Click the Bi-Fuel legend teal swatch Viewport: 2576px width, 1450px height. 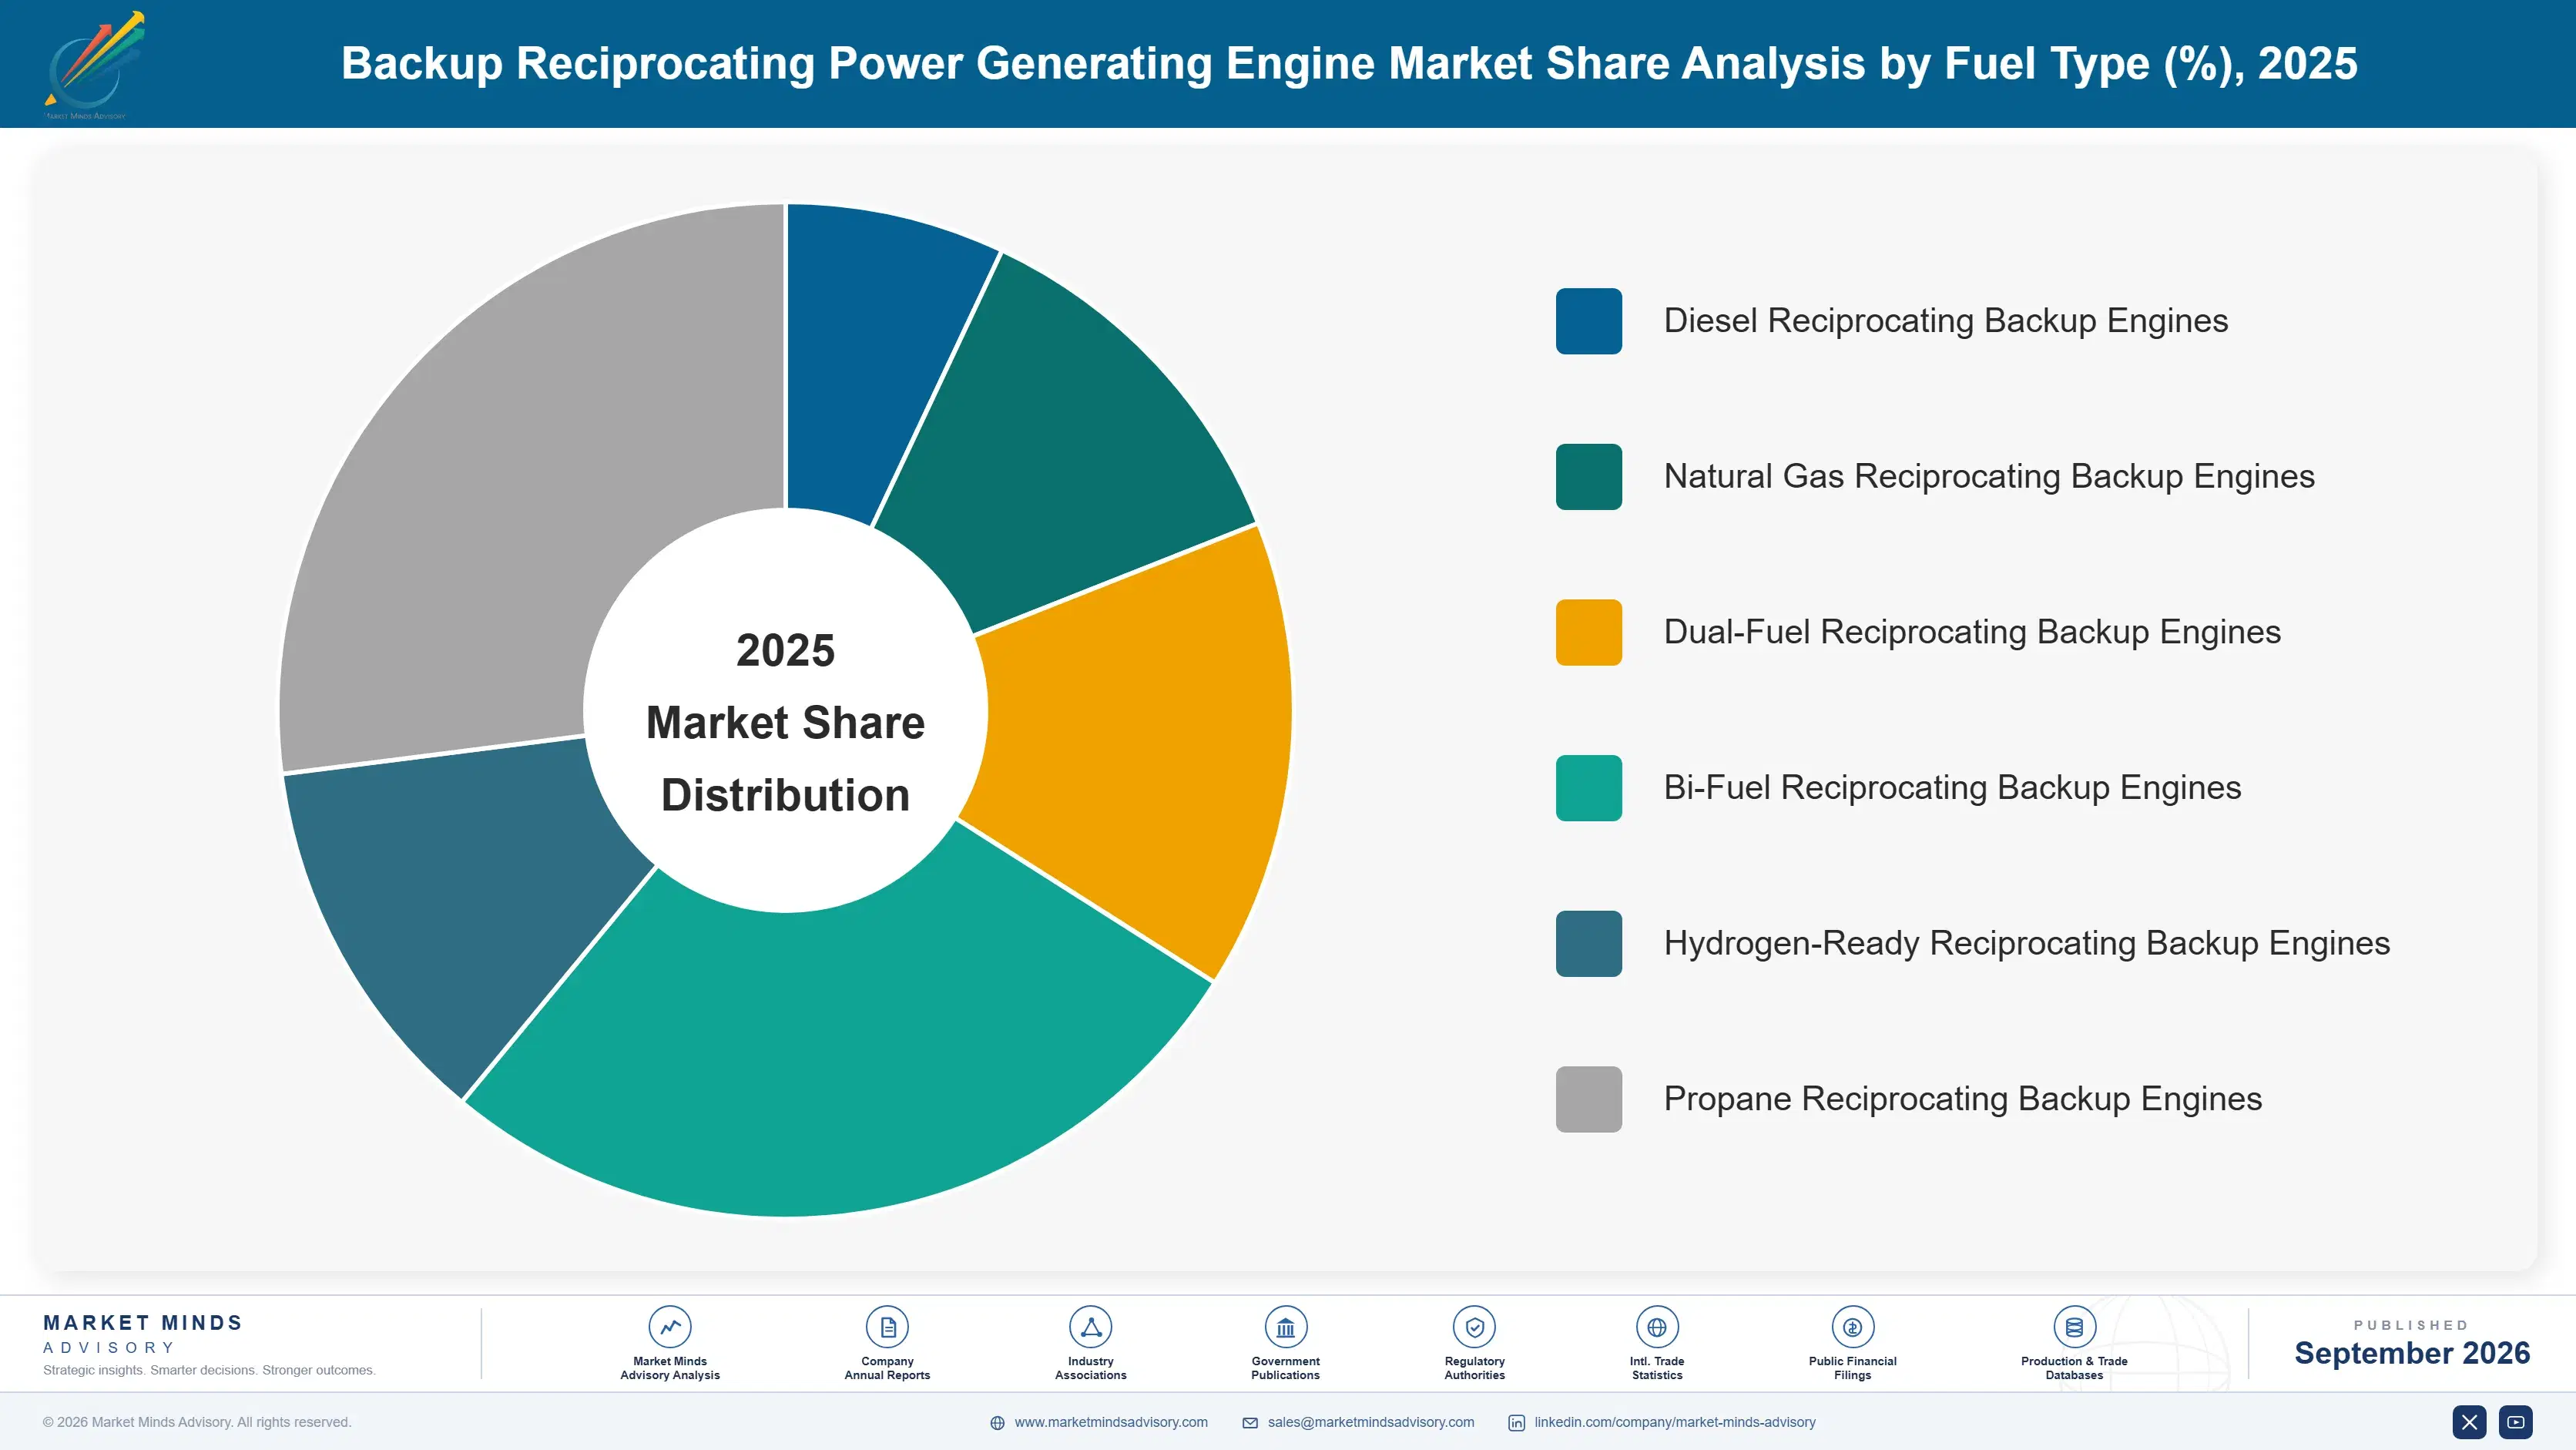[x=1588, y=788]
